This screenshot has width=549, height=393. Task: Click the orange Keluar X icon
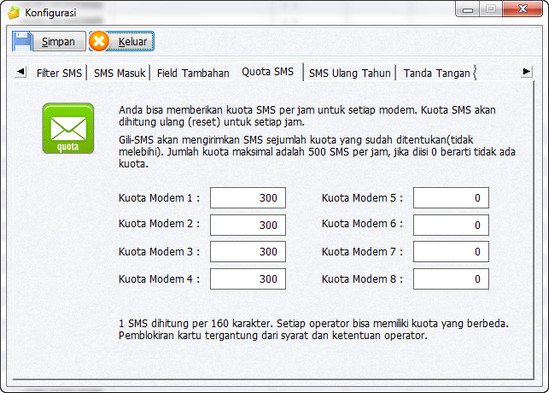[x=99, y=41]
